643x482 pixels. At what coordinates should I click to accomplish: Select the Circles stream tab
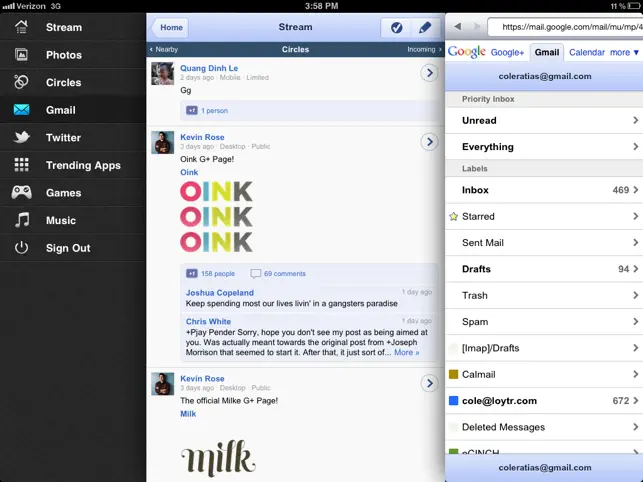[x=295, y=49]
